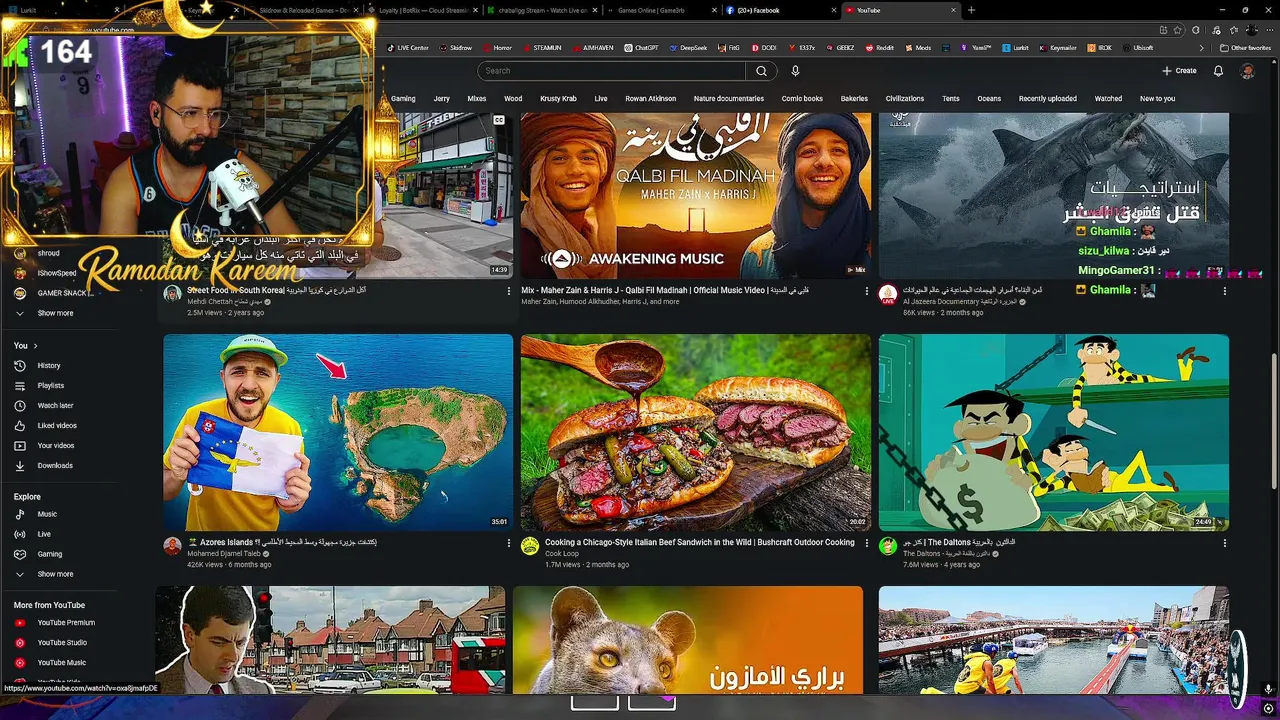Open Azores Islands video title
1280x720 pixels.
(x=282, y=542)
